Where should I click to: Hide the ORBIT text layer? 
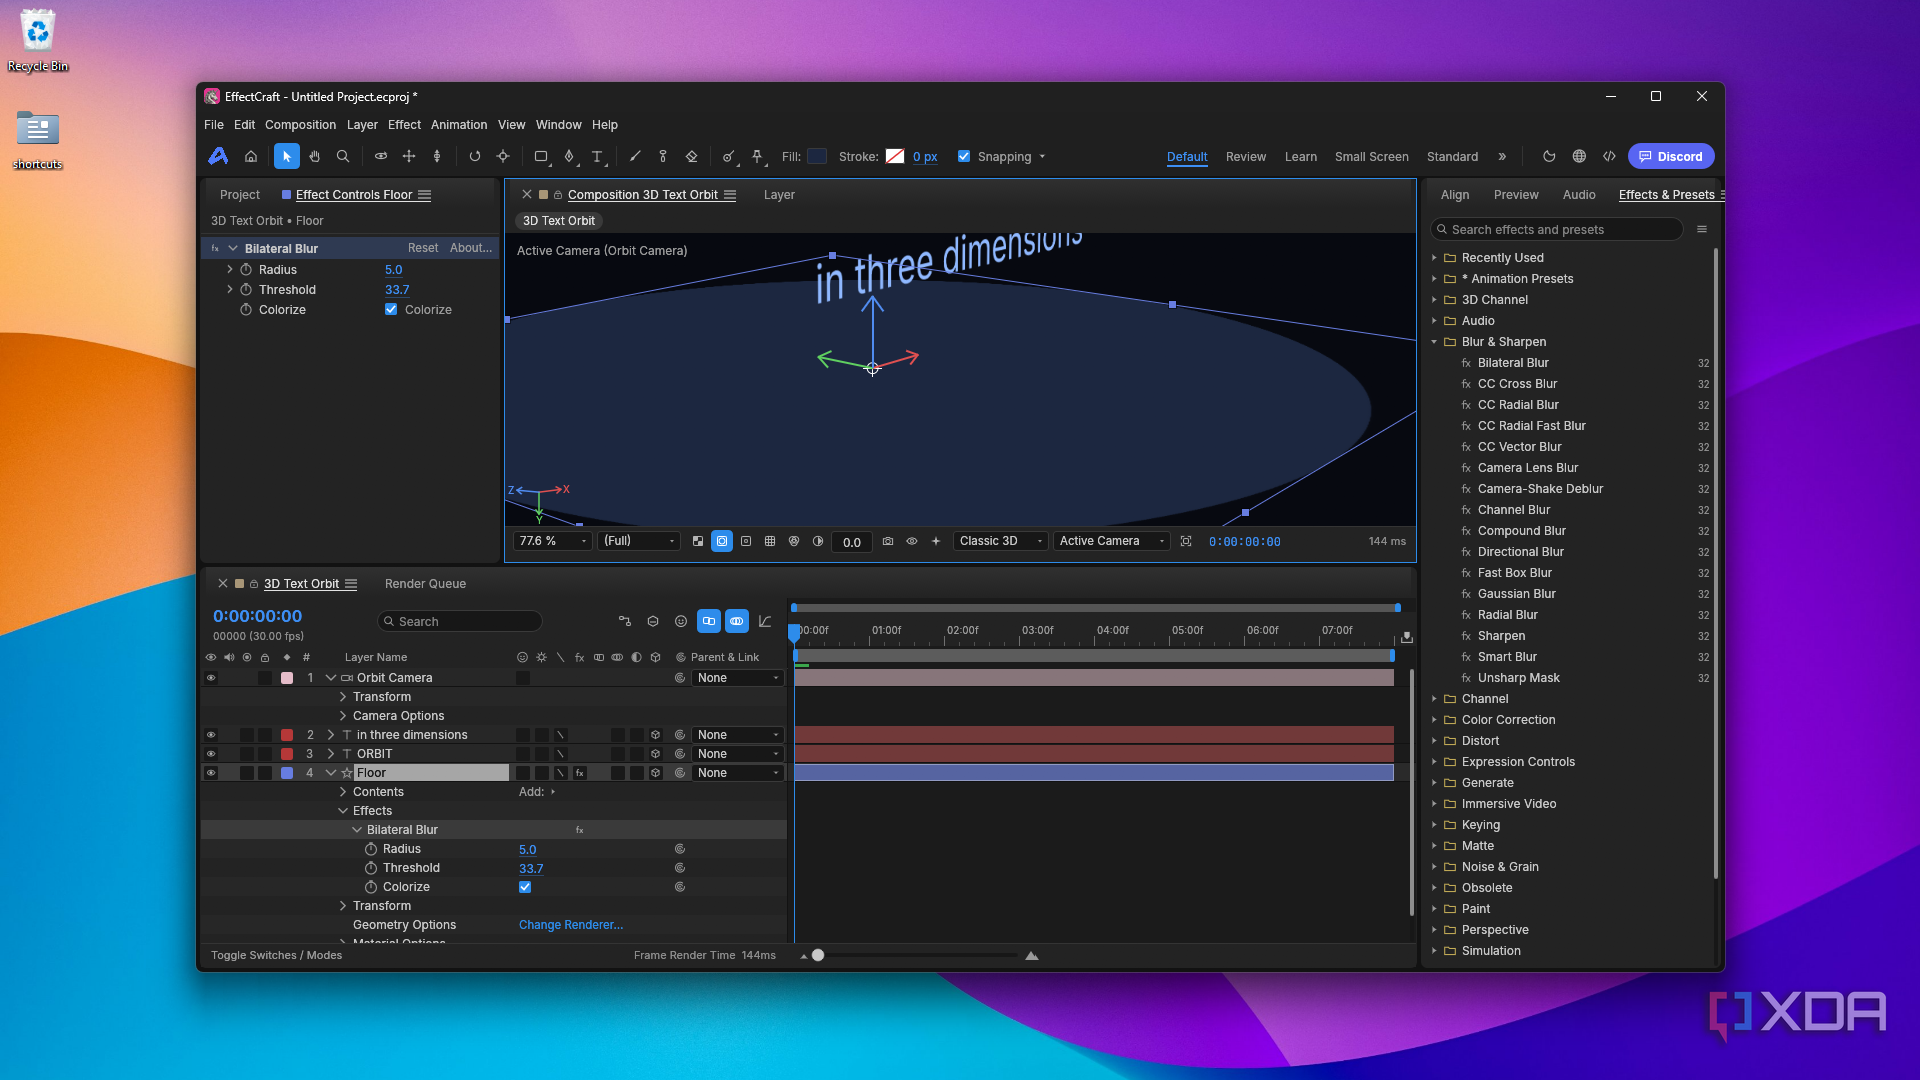(x=211, y=754)
